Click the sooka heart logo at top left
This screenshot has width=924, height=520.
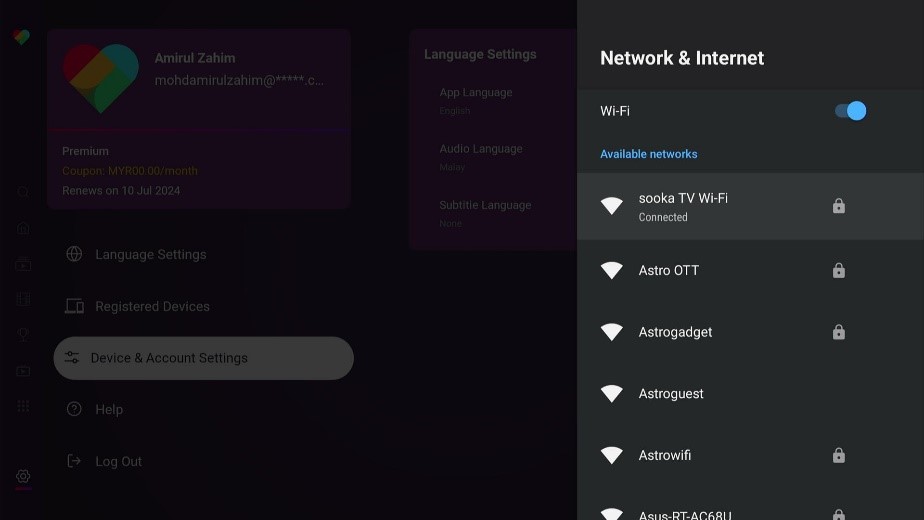[x=21, y=37]
